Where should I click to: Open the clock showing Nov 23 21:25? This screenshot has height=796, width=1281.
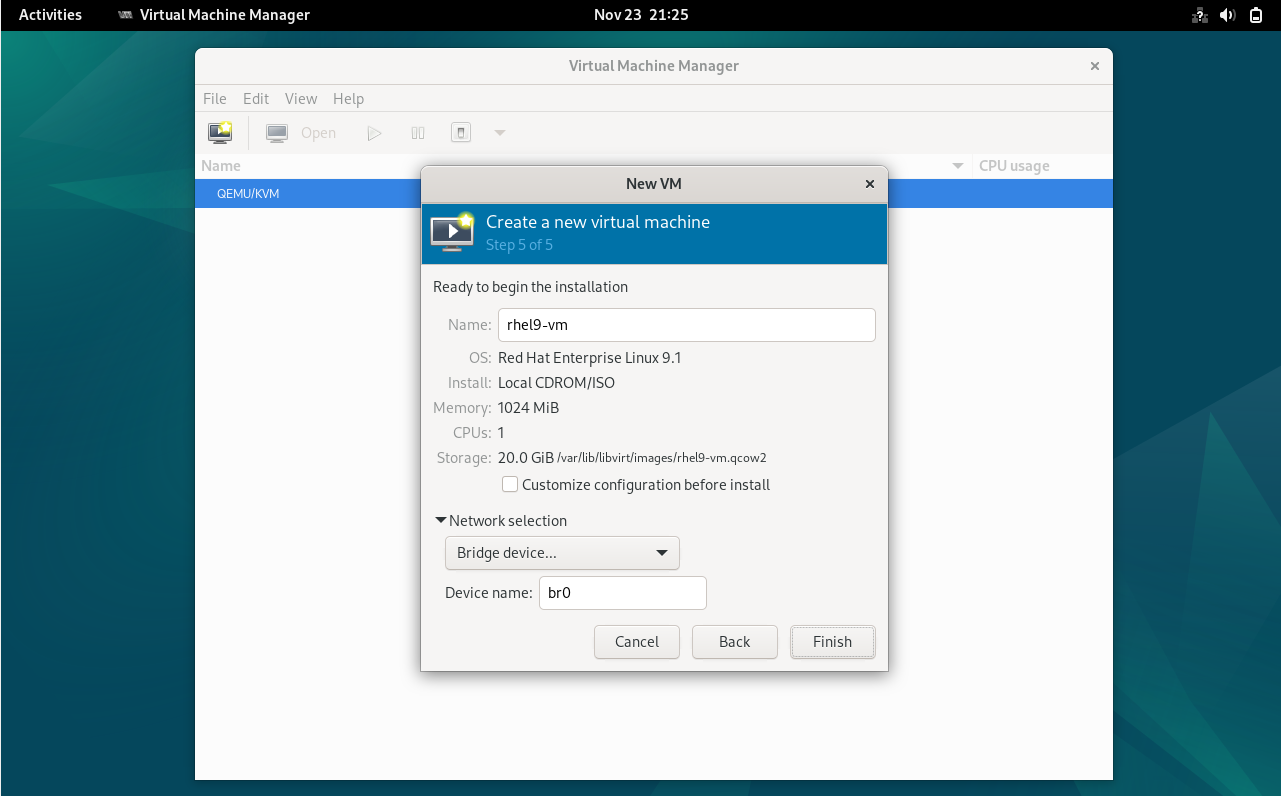pyautogui.click(x=641, y=15)
